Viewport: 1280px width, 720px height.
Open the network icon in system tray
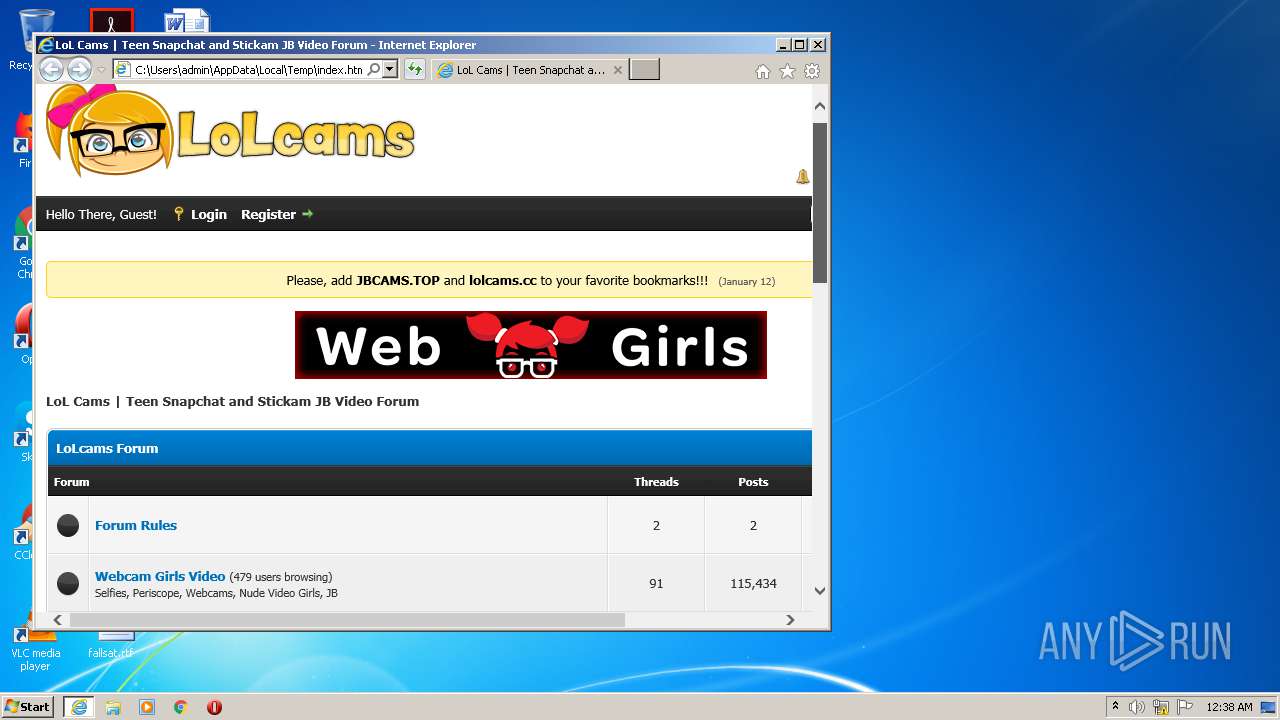tap(1161, 707)
